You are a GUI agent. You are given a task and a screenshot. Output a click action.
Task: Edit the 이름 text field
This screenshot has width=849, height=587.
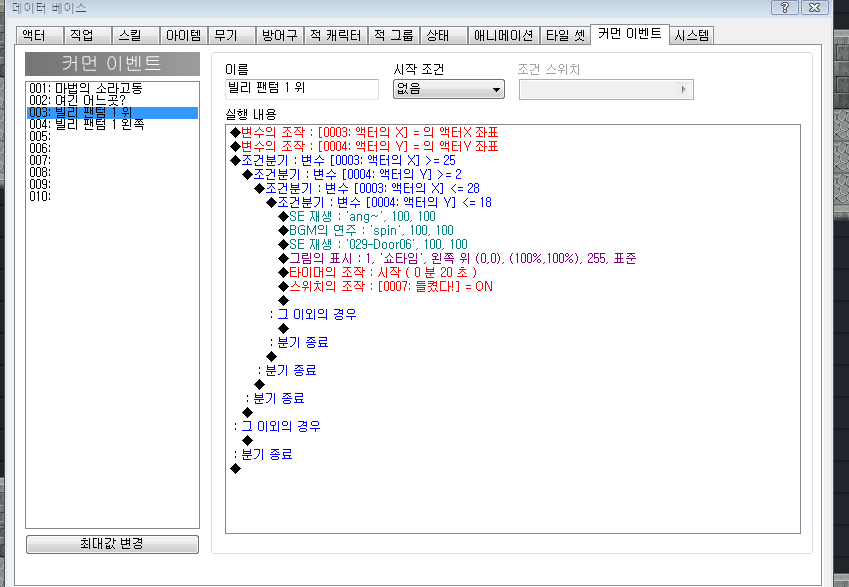[x=302, y=89]
